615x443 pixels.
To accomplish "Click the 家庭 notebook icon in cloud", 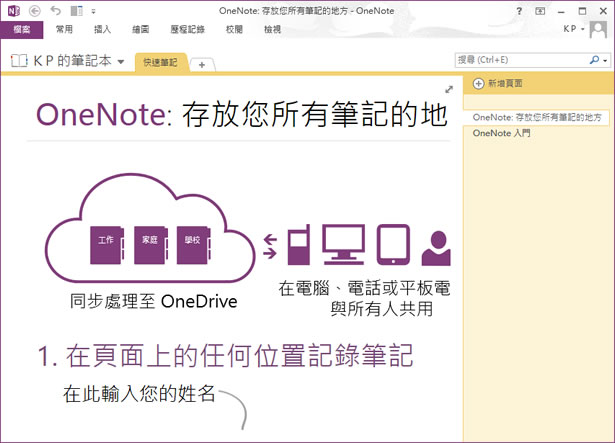I will [x=151, y=245].
